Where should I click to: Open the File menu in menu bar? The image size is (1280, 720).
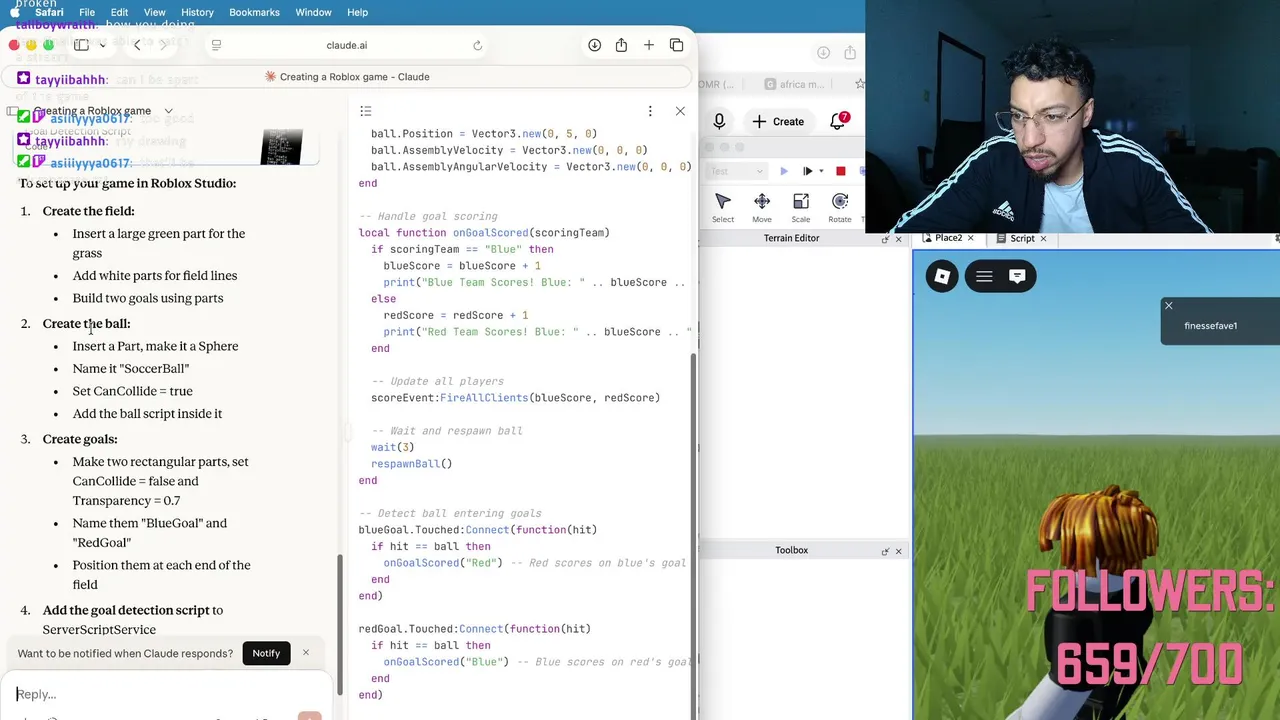tap(87, 12)
